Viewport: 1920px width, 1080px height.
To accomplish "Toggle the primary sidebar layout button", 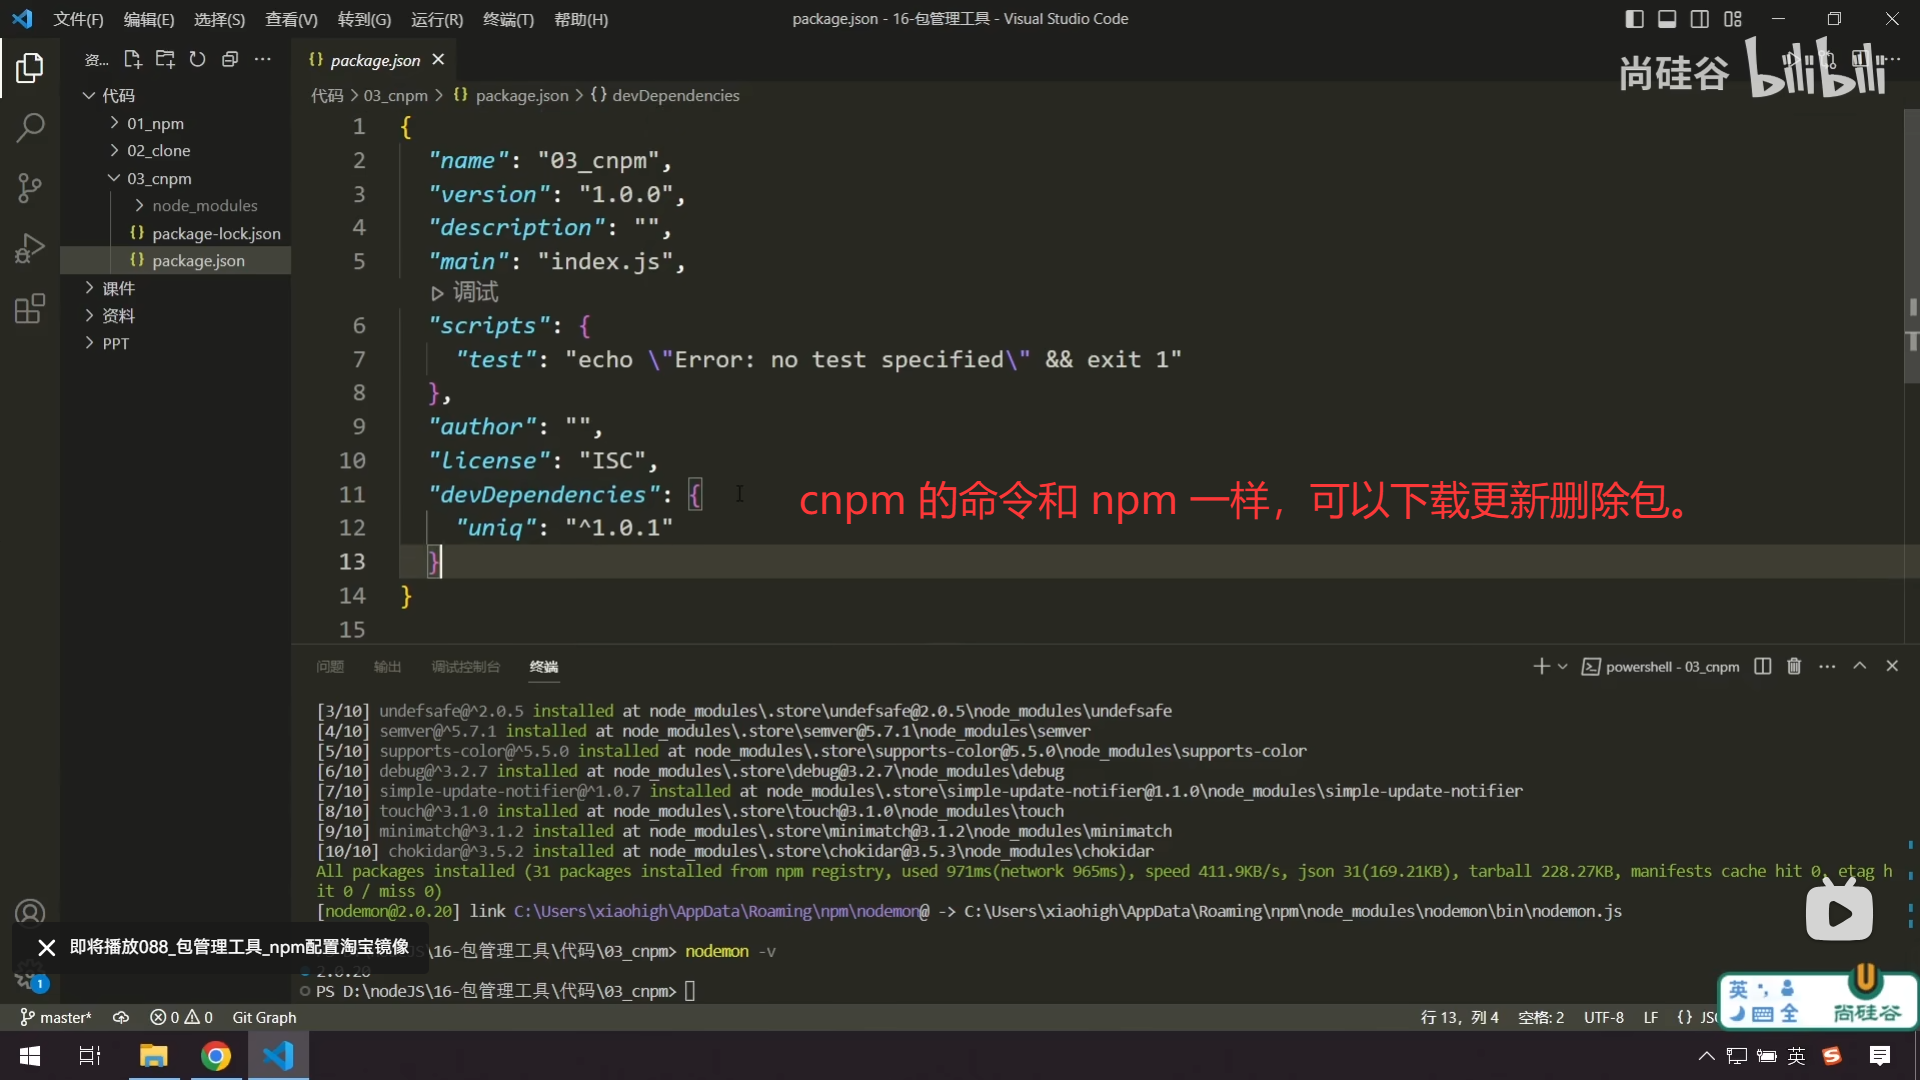I will pos(1634,19).
